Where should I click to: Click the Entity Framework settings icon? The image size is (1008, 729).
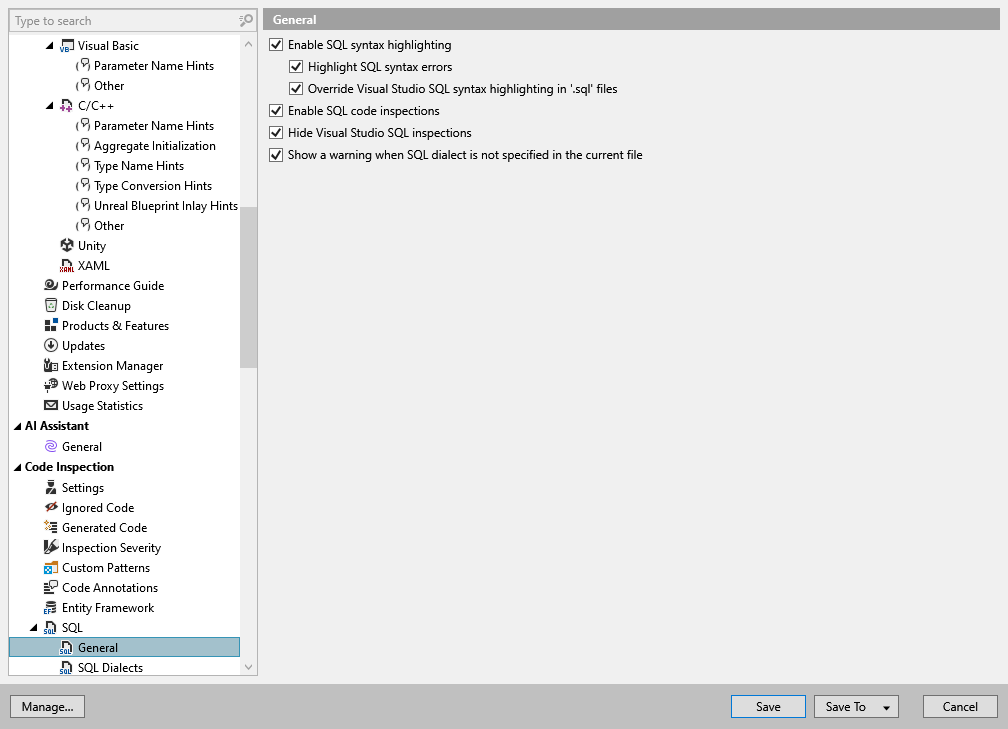(50, 607)
